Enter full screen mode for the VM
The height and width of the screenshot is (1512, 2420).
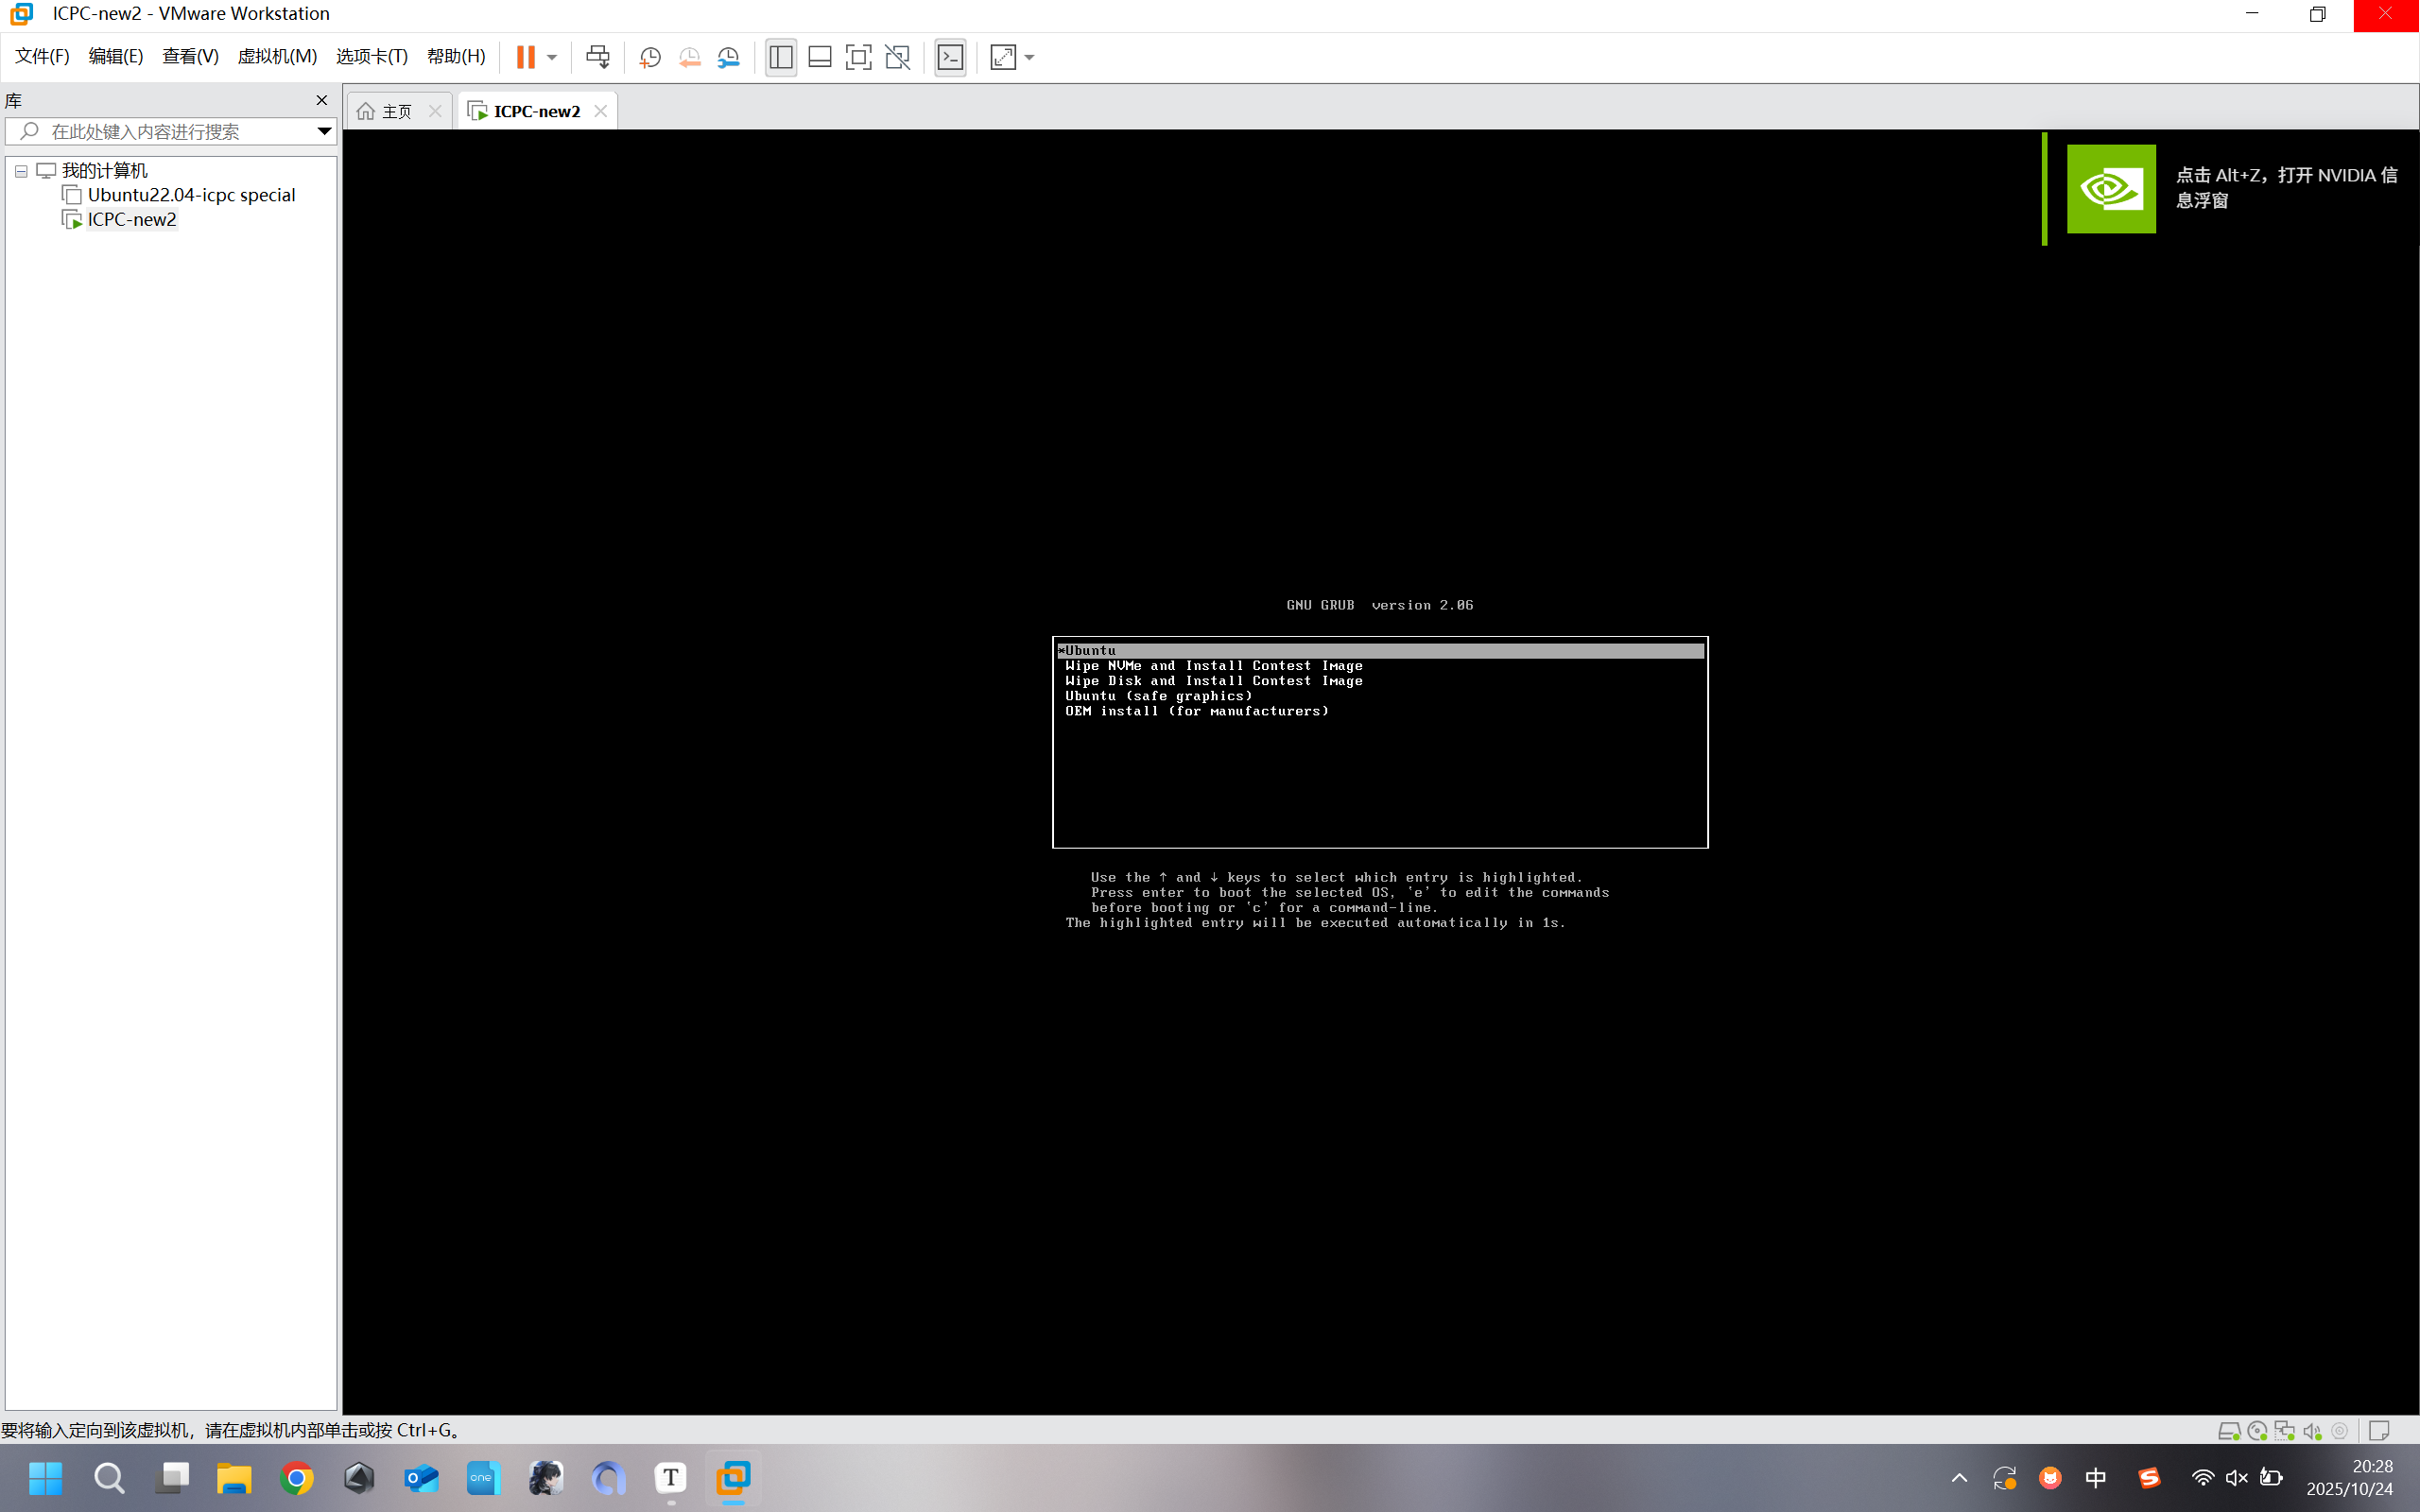click(x=858, y=57)
